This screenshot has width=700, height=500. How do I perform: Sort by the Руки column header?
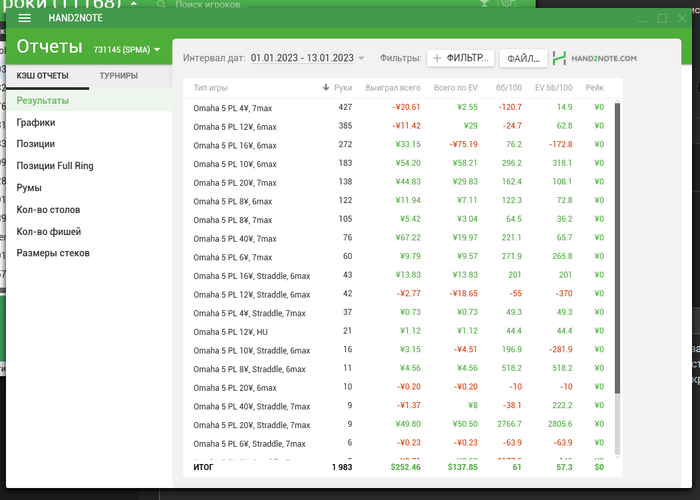343,88
